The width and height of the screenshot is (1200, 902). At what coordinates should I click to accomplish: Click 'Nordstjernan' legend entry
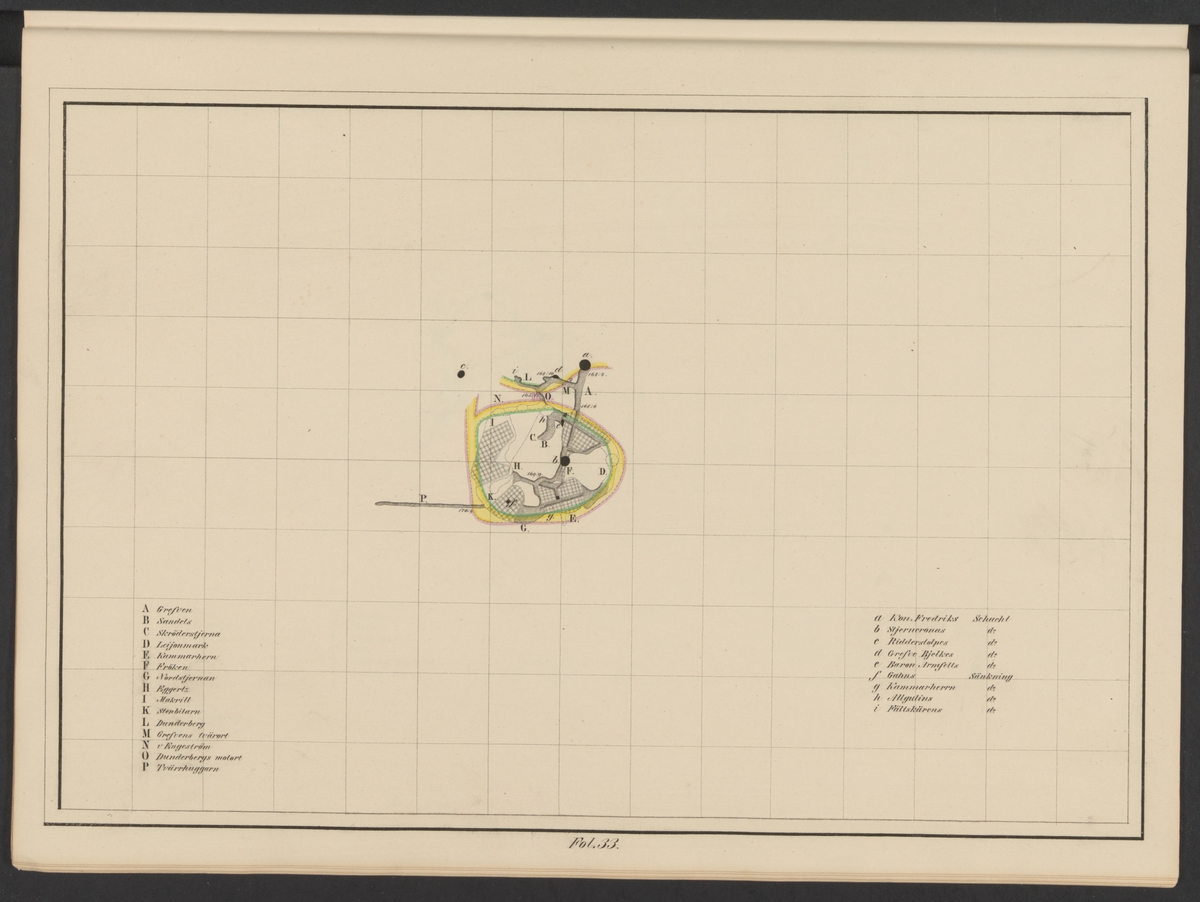click(x=188, y=679)
